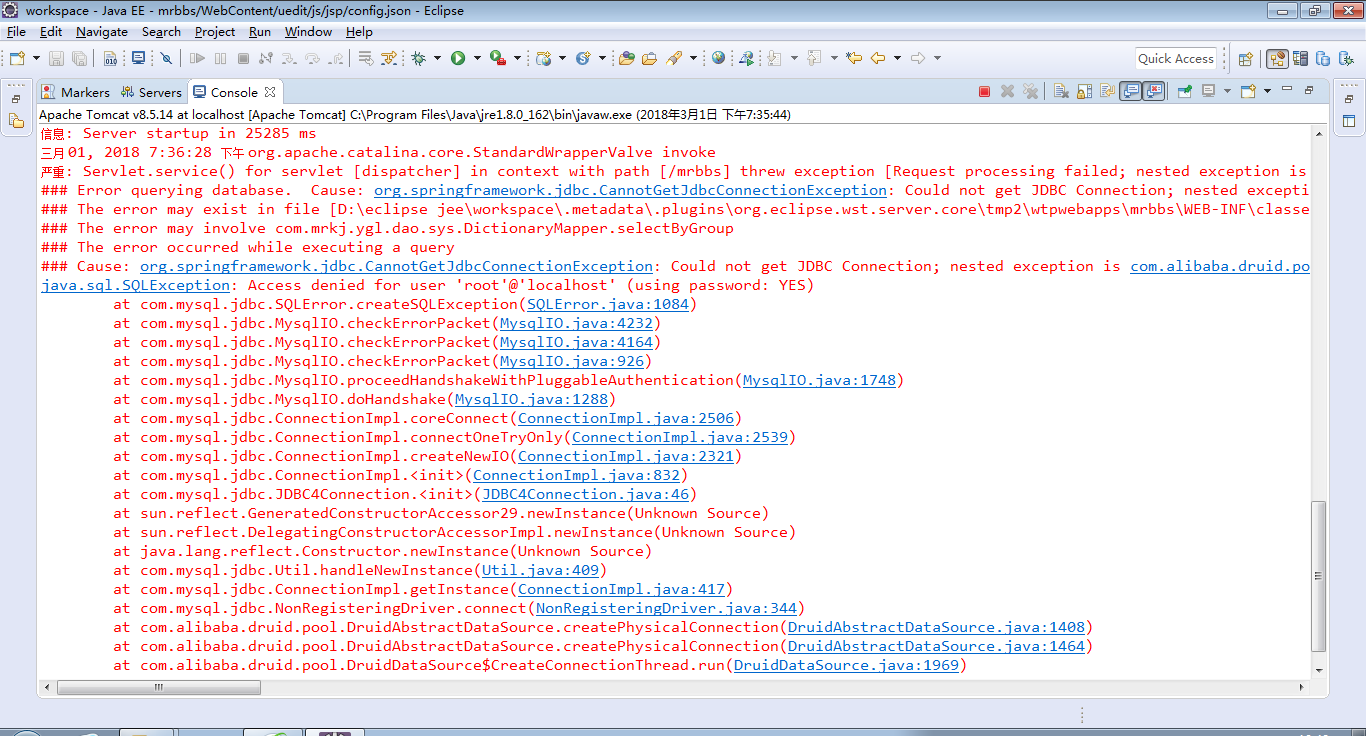Open the Next Annotation dropdown arrow

[x=794, y=58]
